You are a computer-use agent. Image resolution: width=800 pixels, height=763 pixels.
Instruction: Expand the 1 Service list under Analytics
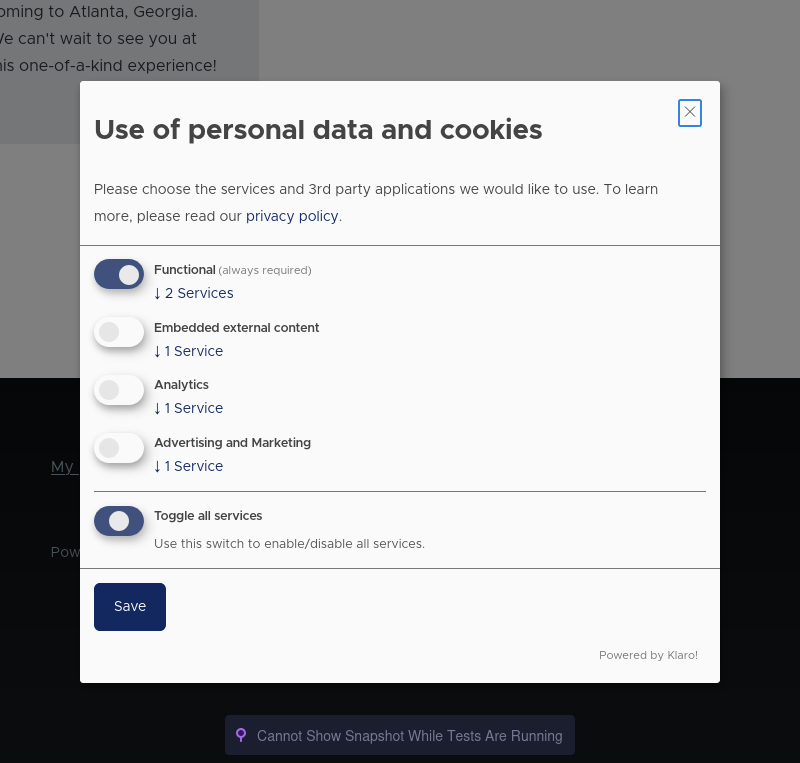coord(189,408)
